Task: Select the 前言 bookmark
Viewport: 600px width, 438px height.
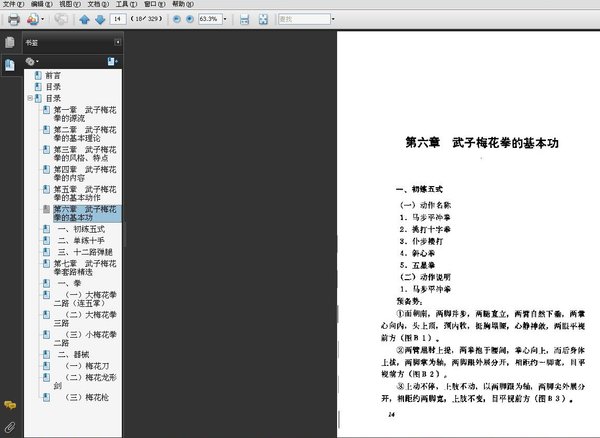Action: tap(53, 75)
